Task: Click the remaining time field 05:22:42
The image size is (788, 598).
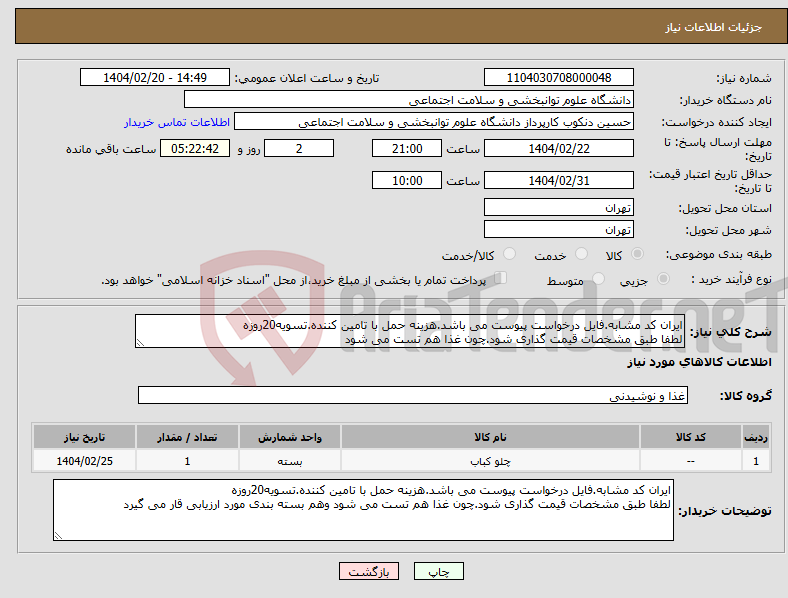Action: pyautogui.click(x=195, y=148)
